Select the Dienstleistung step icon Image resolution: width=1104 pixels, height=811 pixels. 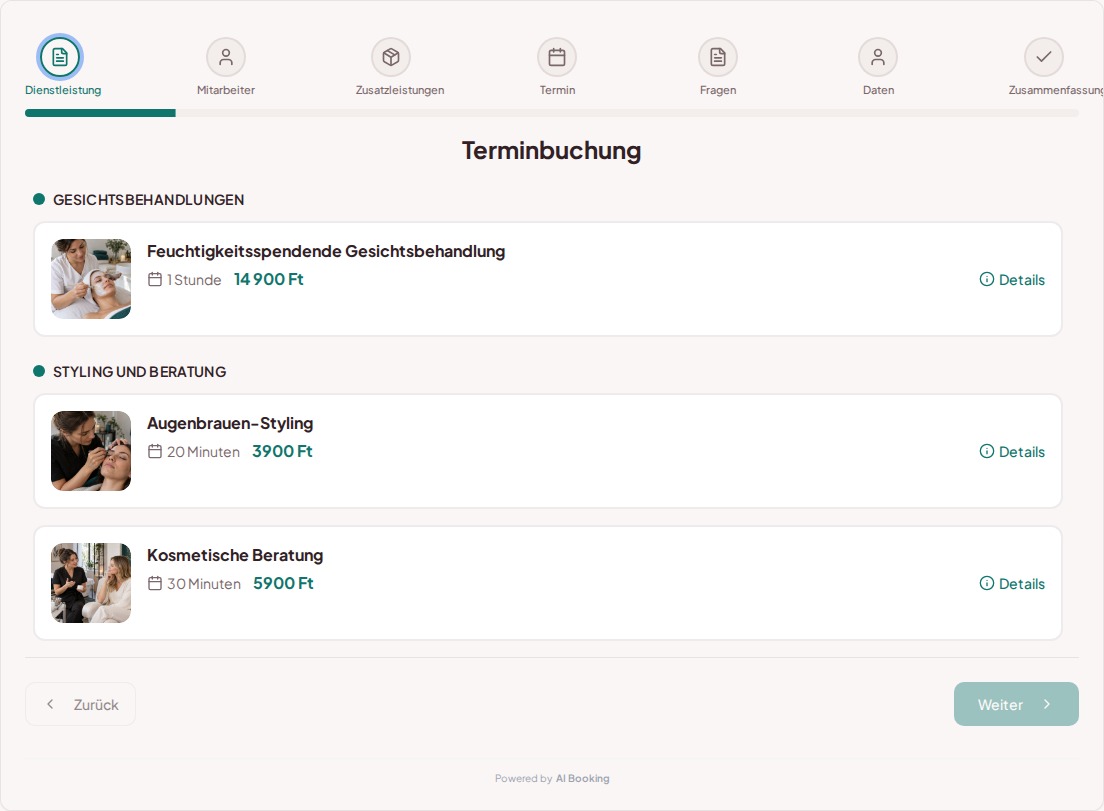point(60,57)
